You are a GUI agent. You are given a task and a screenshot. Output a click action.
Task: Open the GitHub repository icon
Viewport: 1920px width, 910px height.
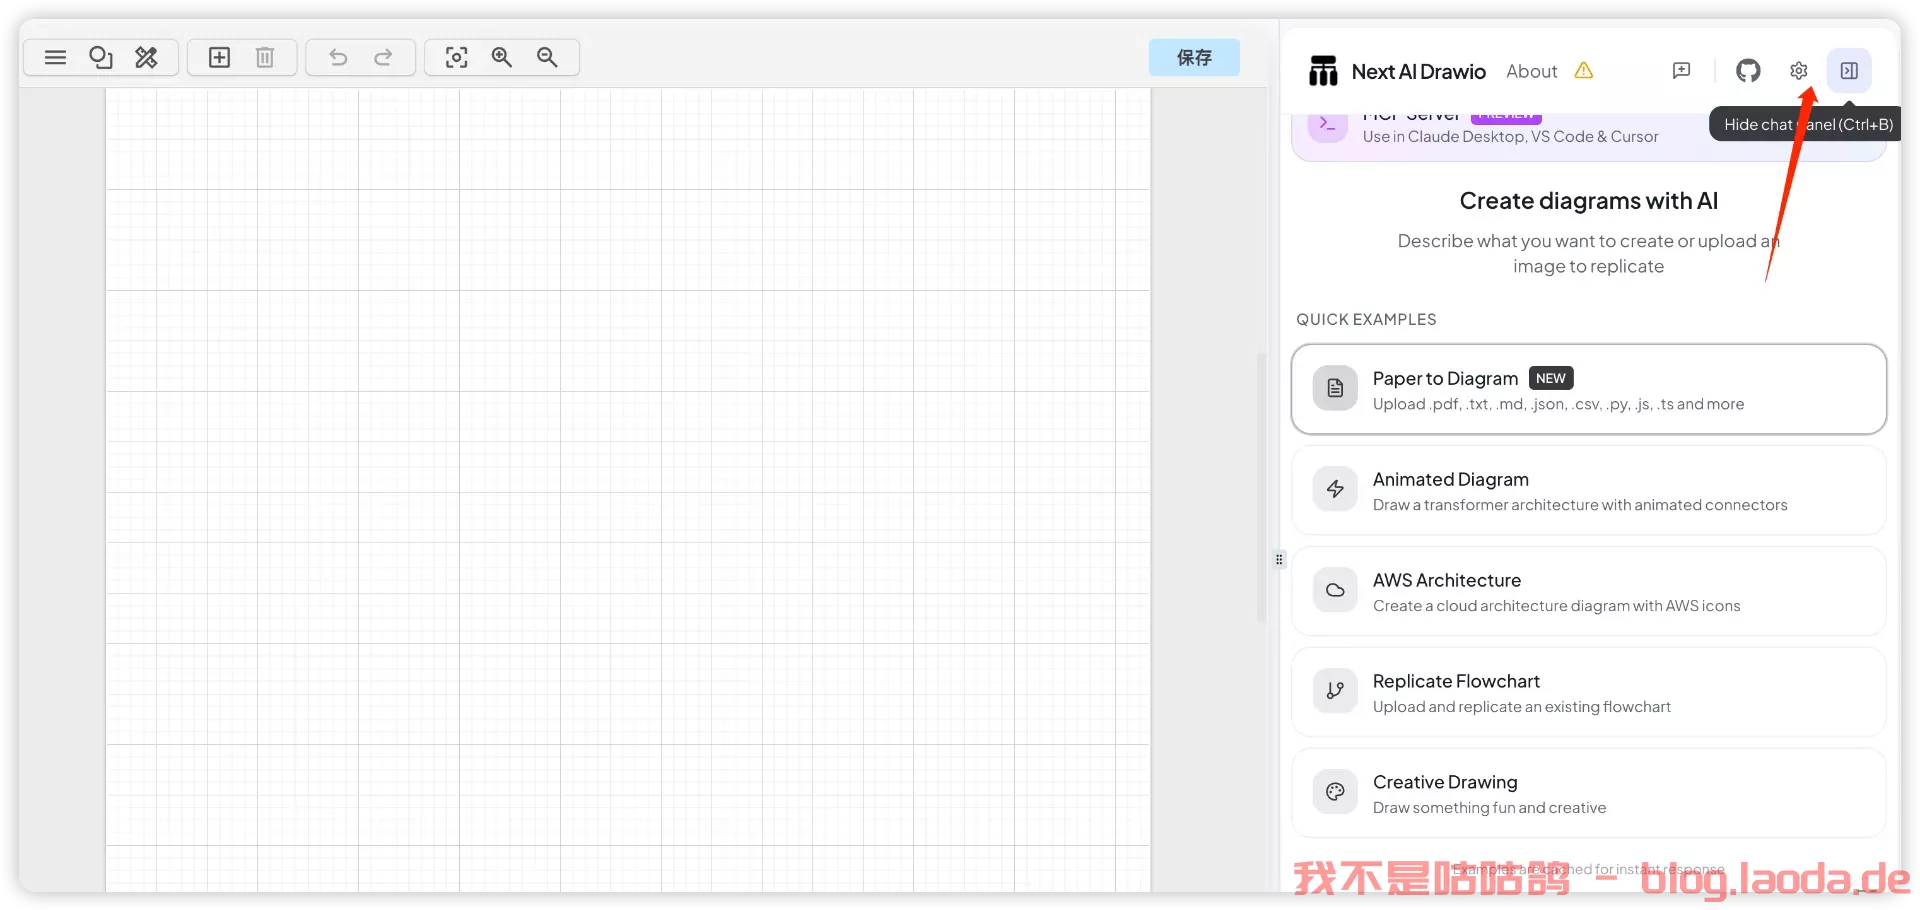point(1748,71)
